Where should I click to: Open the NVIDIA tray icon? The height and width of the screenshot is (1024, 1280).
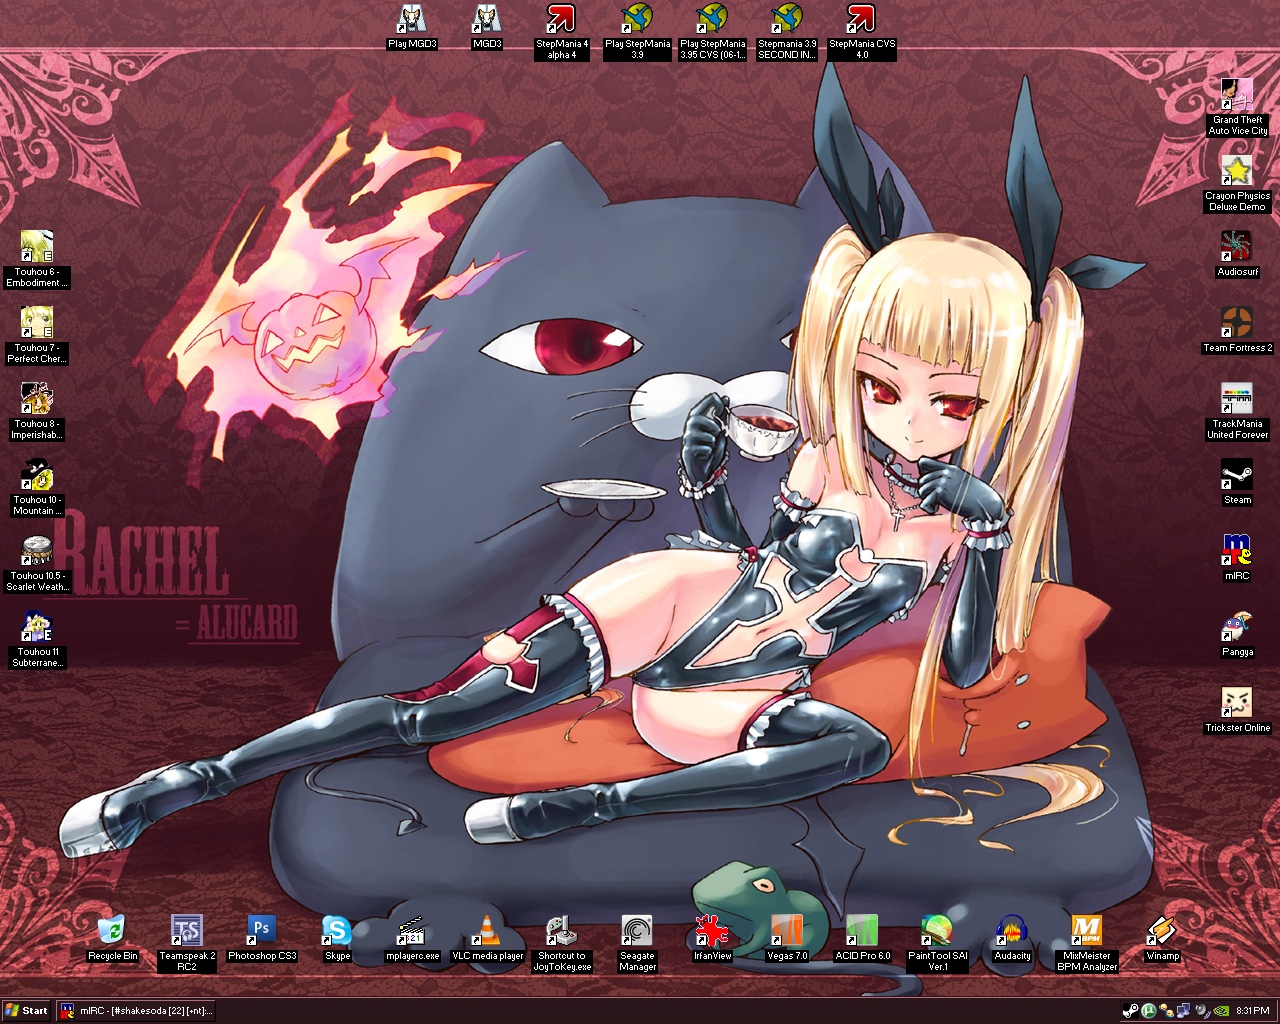click(1219, 1010)
